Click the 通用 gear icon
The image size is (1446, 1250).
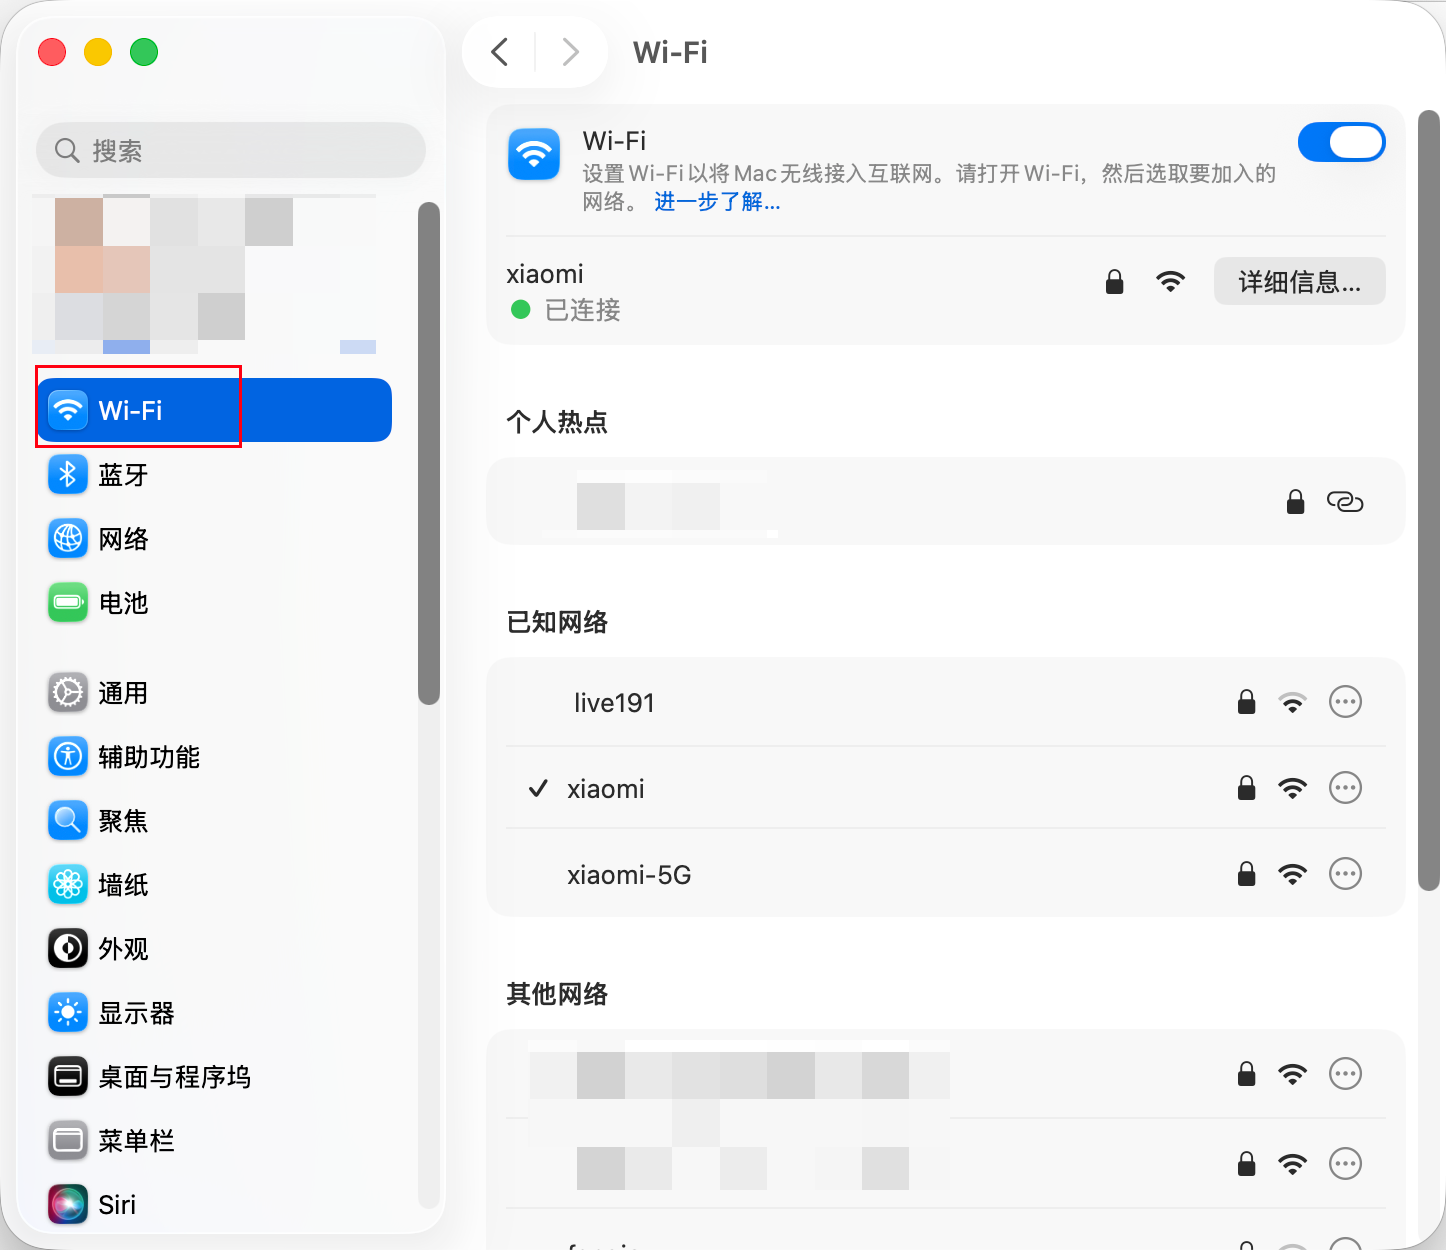pyautogui.click(x=68, y=692)
